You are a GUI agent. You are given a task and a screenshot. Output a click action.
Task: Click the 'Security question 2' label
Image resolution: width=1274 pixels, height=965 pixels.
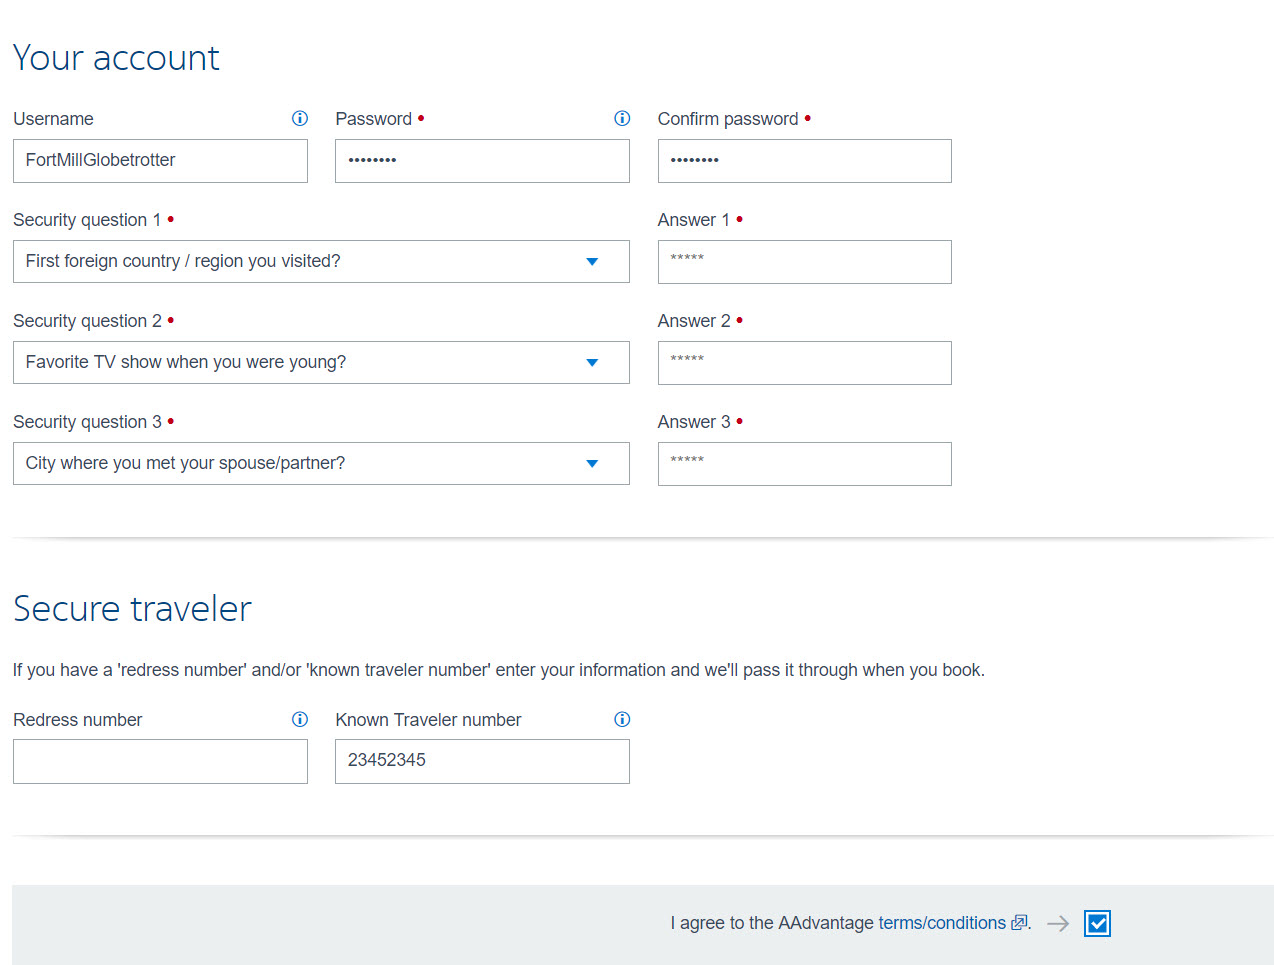[87, 321]
